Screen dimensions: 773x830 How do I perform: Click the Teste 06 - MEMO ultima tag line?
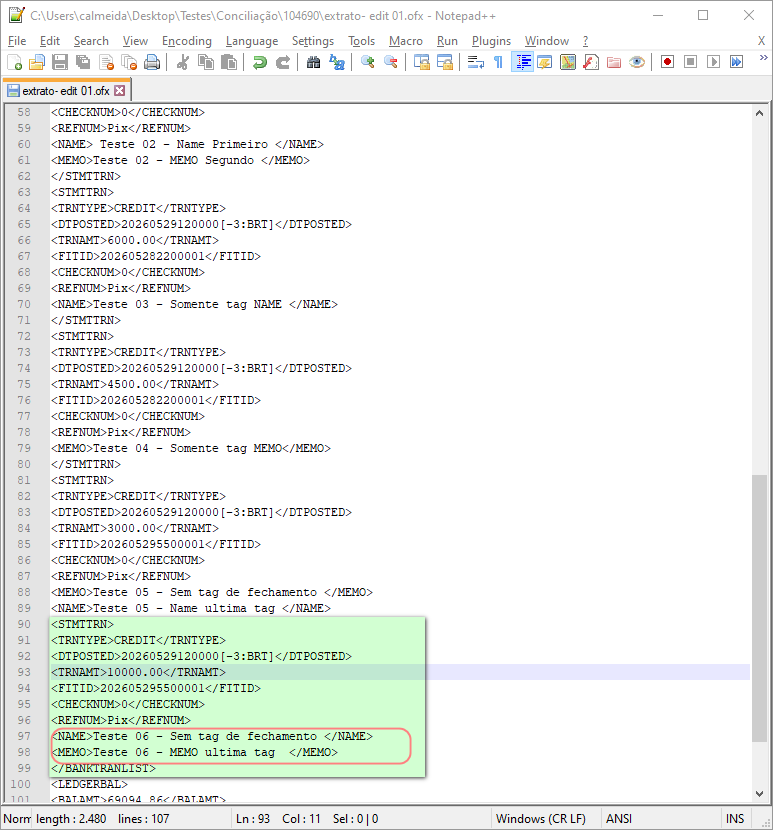point(194,752)
